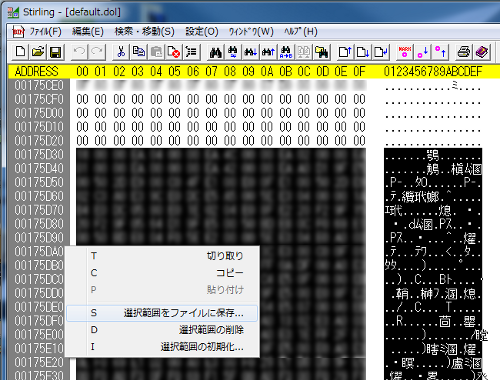
Task: Open the 検索・移動(S) menu
Action: click(x=145, y=32)
